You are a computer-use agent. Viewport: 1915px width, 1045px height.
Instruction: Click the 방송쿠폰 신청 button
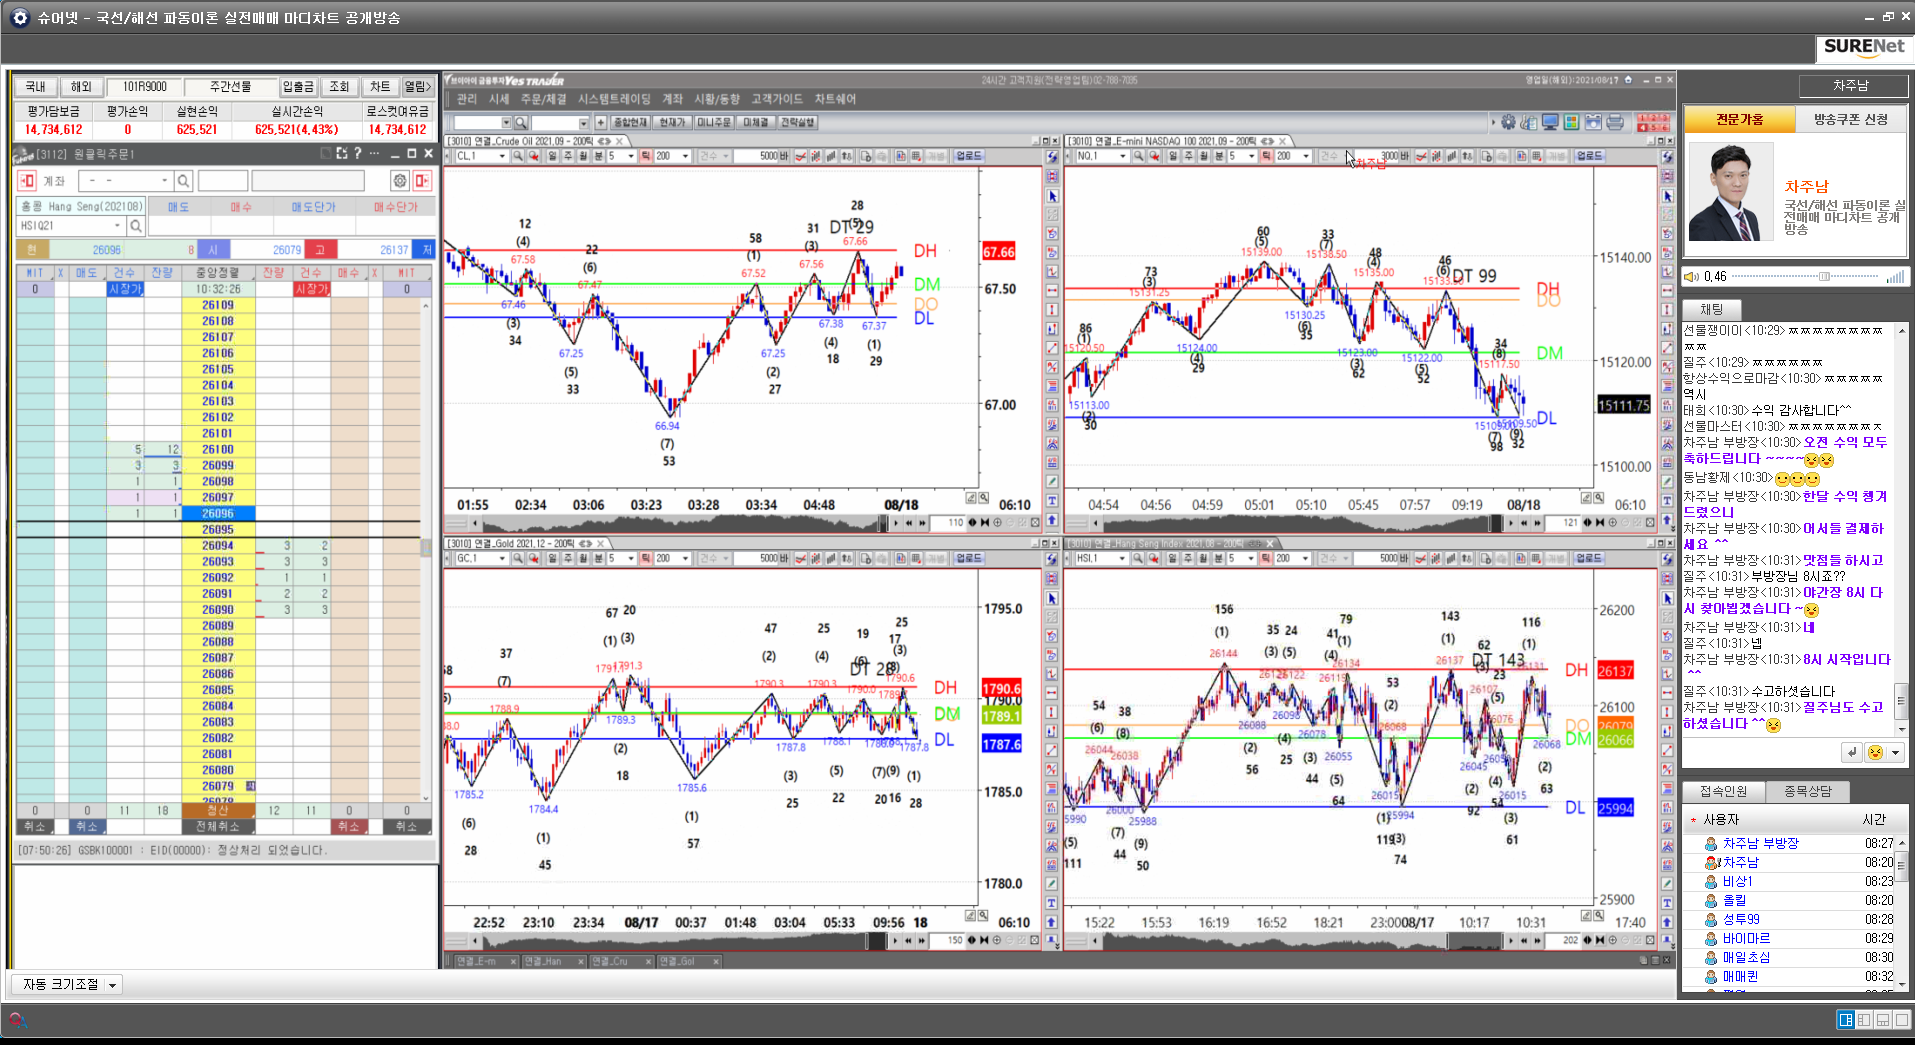(1850, 119)
